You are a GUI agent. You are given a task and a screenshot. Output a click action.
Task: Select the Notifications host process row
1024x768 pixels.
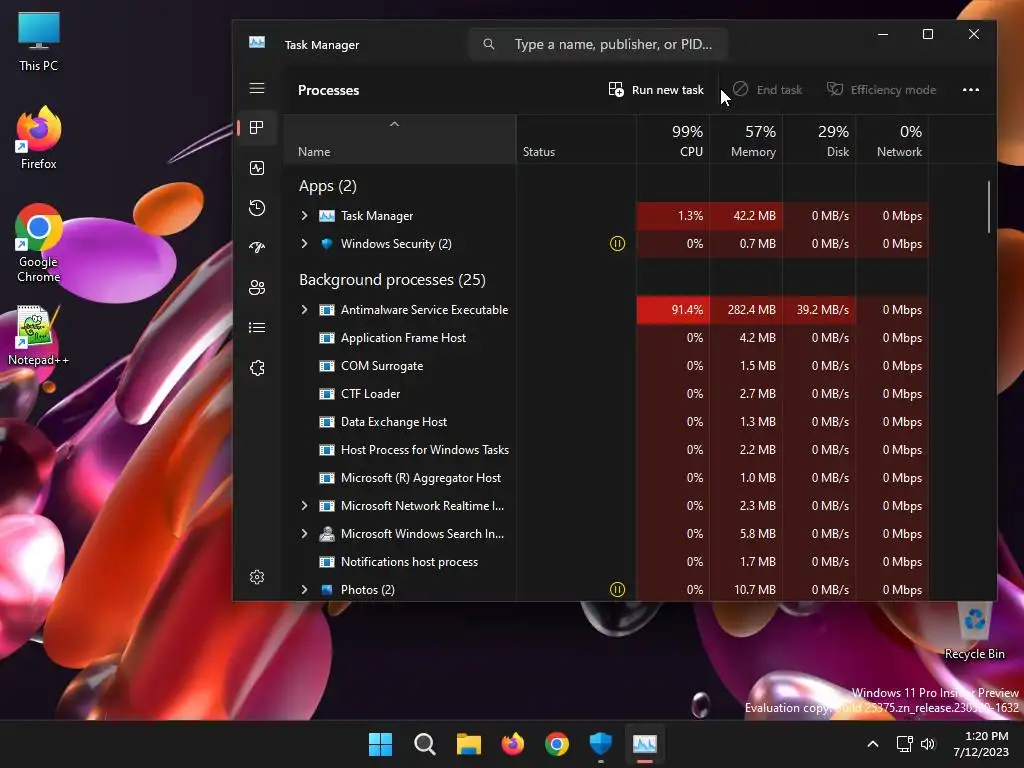point(606,562)
